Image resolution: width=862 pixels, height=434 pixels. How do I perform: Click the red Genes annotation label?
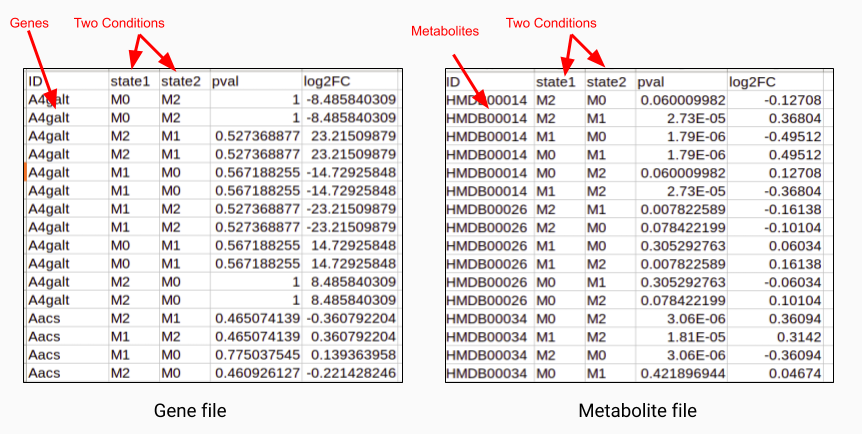pos(29,23)
